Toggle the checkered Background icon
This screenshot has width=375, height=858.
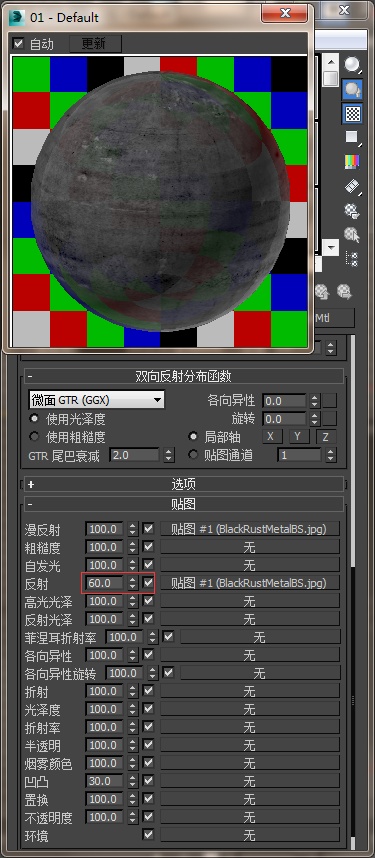(x=353, y=113)
